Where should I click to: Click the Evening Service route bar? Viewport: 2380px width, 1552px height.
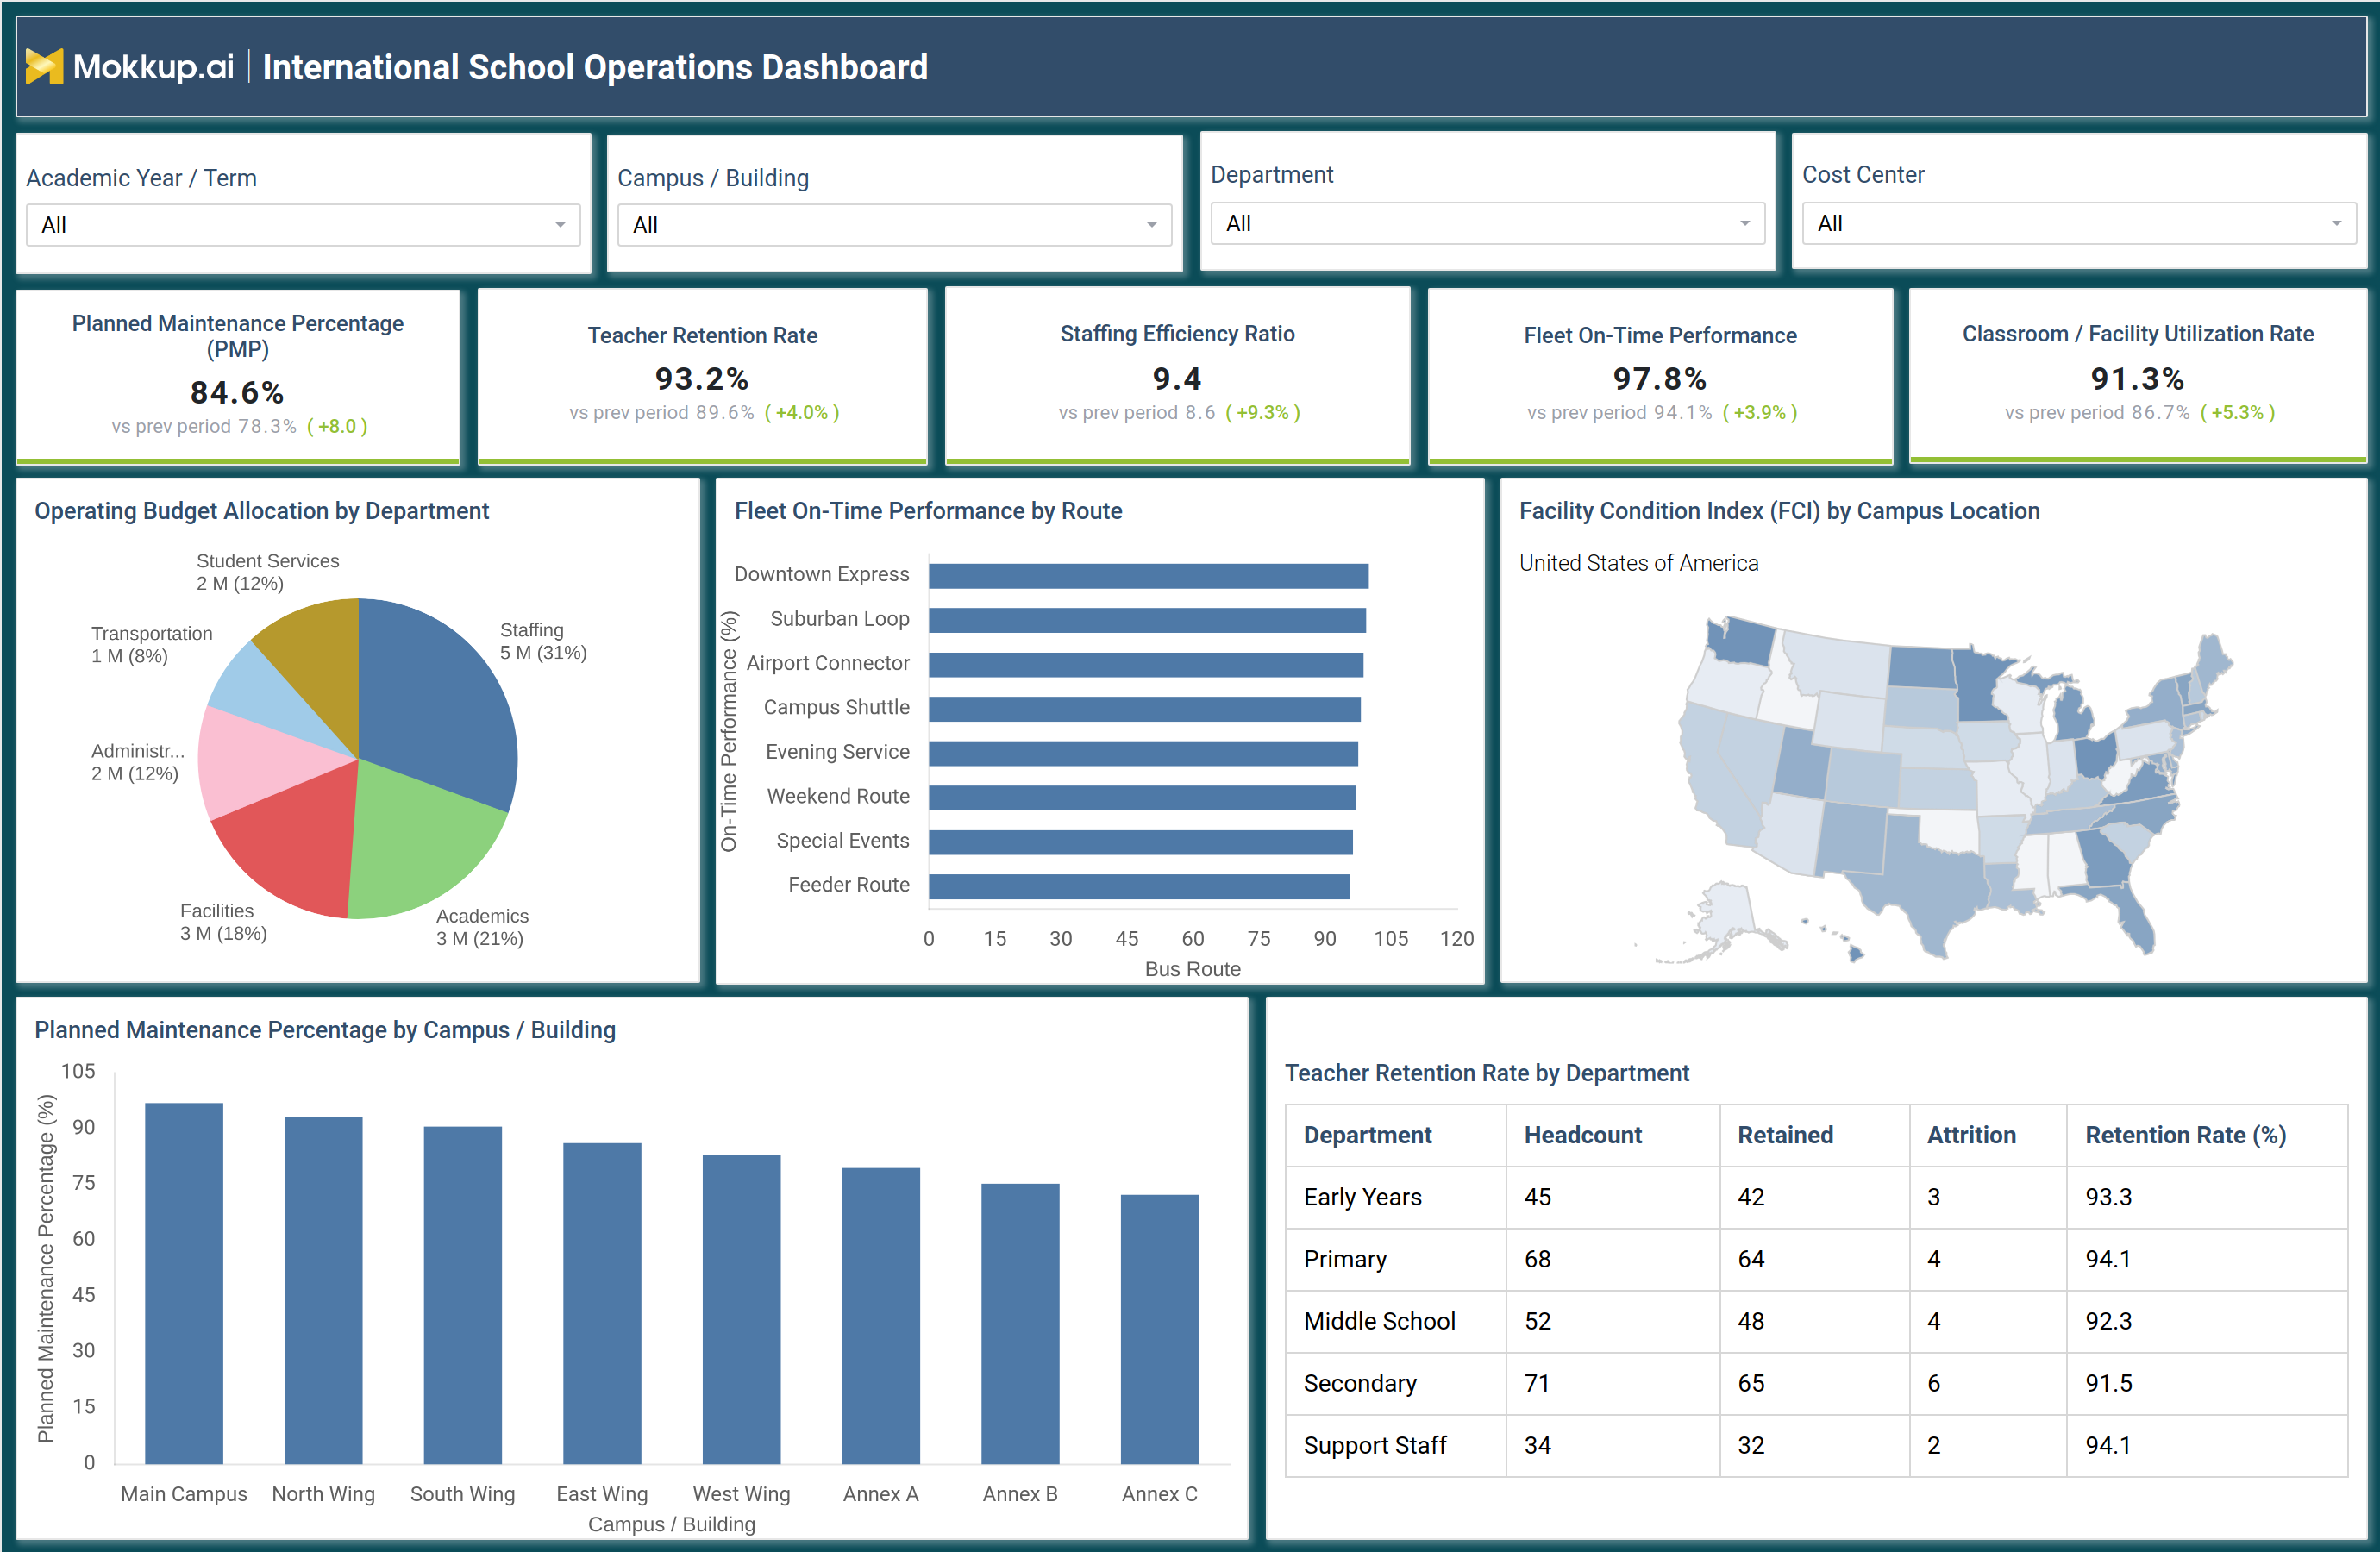[1143, 753]
